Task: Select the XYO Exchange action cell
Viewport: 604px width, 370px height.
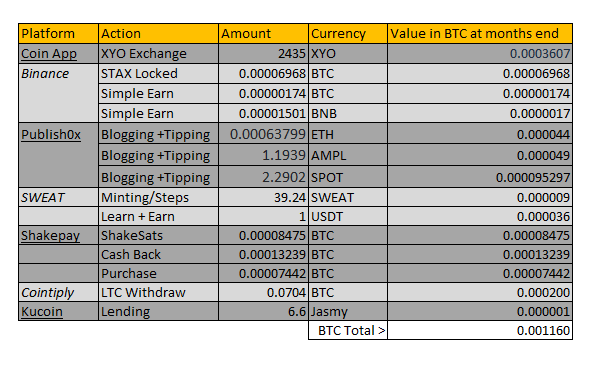Action: click(158, 54)
